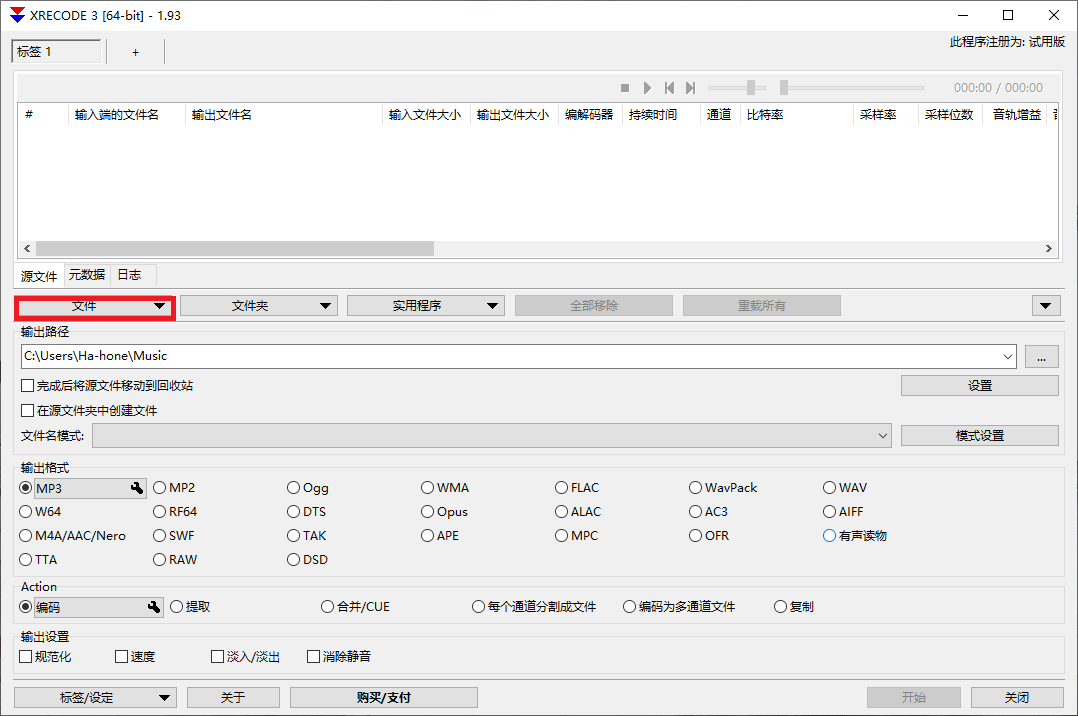The height and width of the screenshot is (716, 1078).
Task: Open the far-right arrow dropdown button
Action: pos(1046,306)
